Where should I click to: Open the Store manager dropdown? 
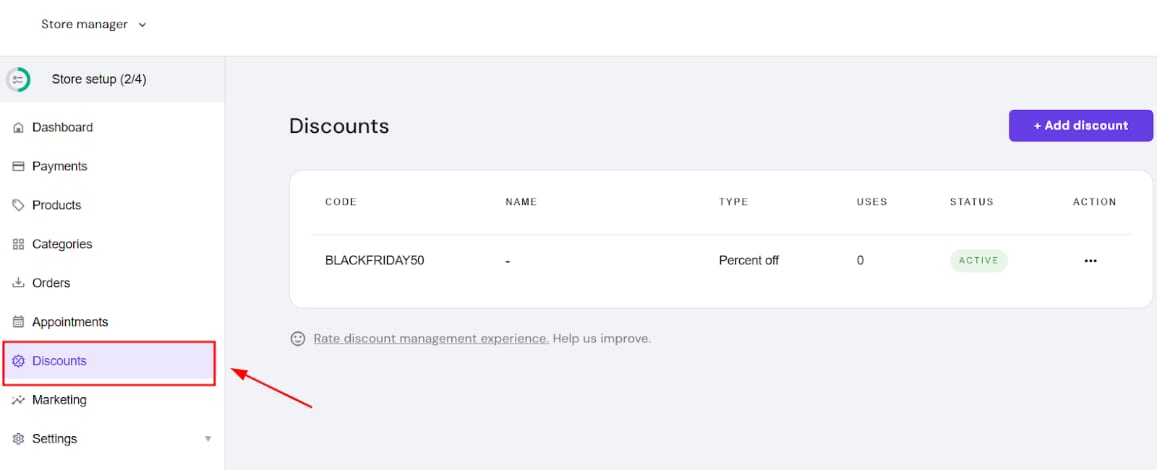(x=93, y=24)
